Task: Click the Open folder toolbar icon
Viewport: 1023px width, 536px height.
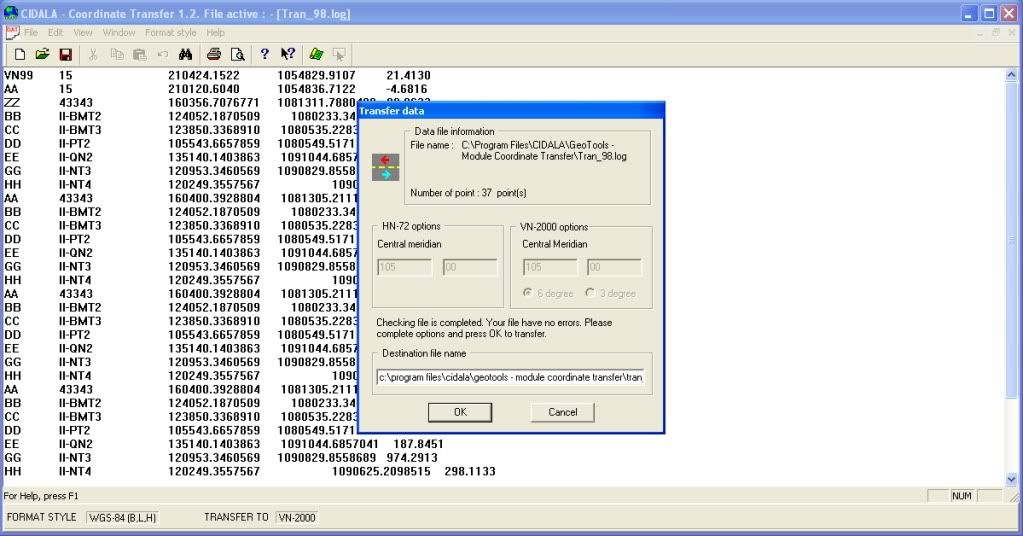Action: click(x=42, y=55)
